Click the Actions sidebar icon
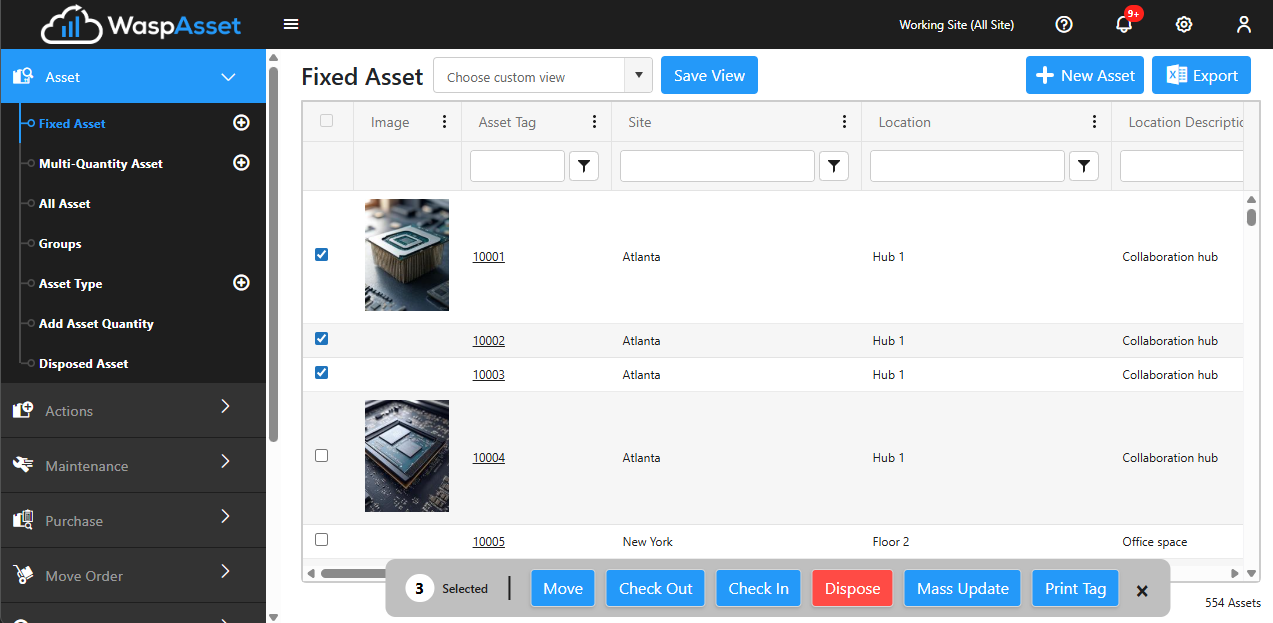 [x=23, y=411]
